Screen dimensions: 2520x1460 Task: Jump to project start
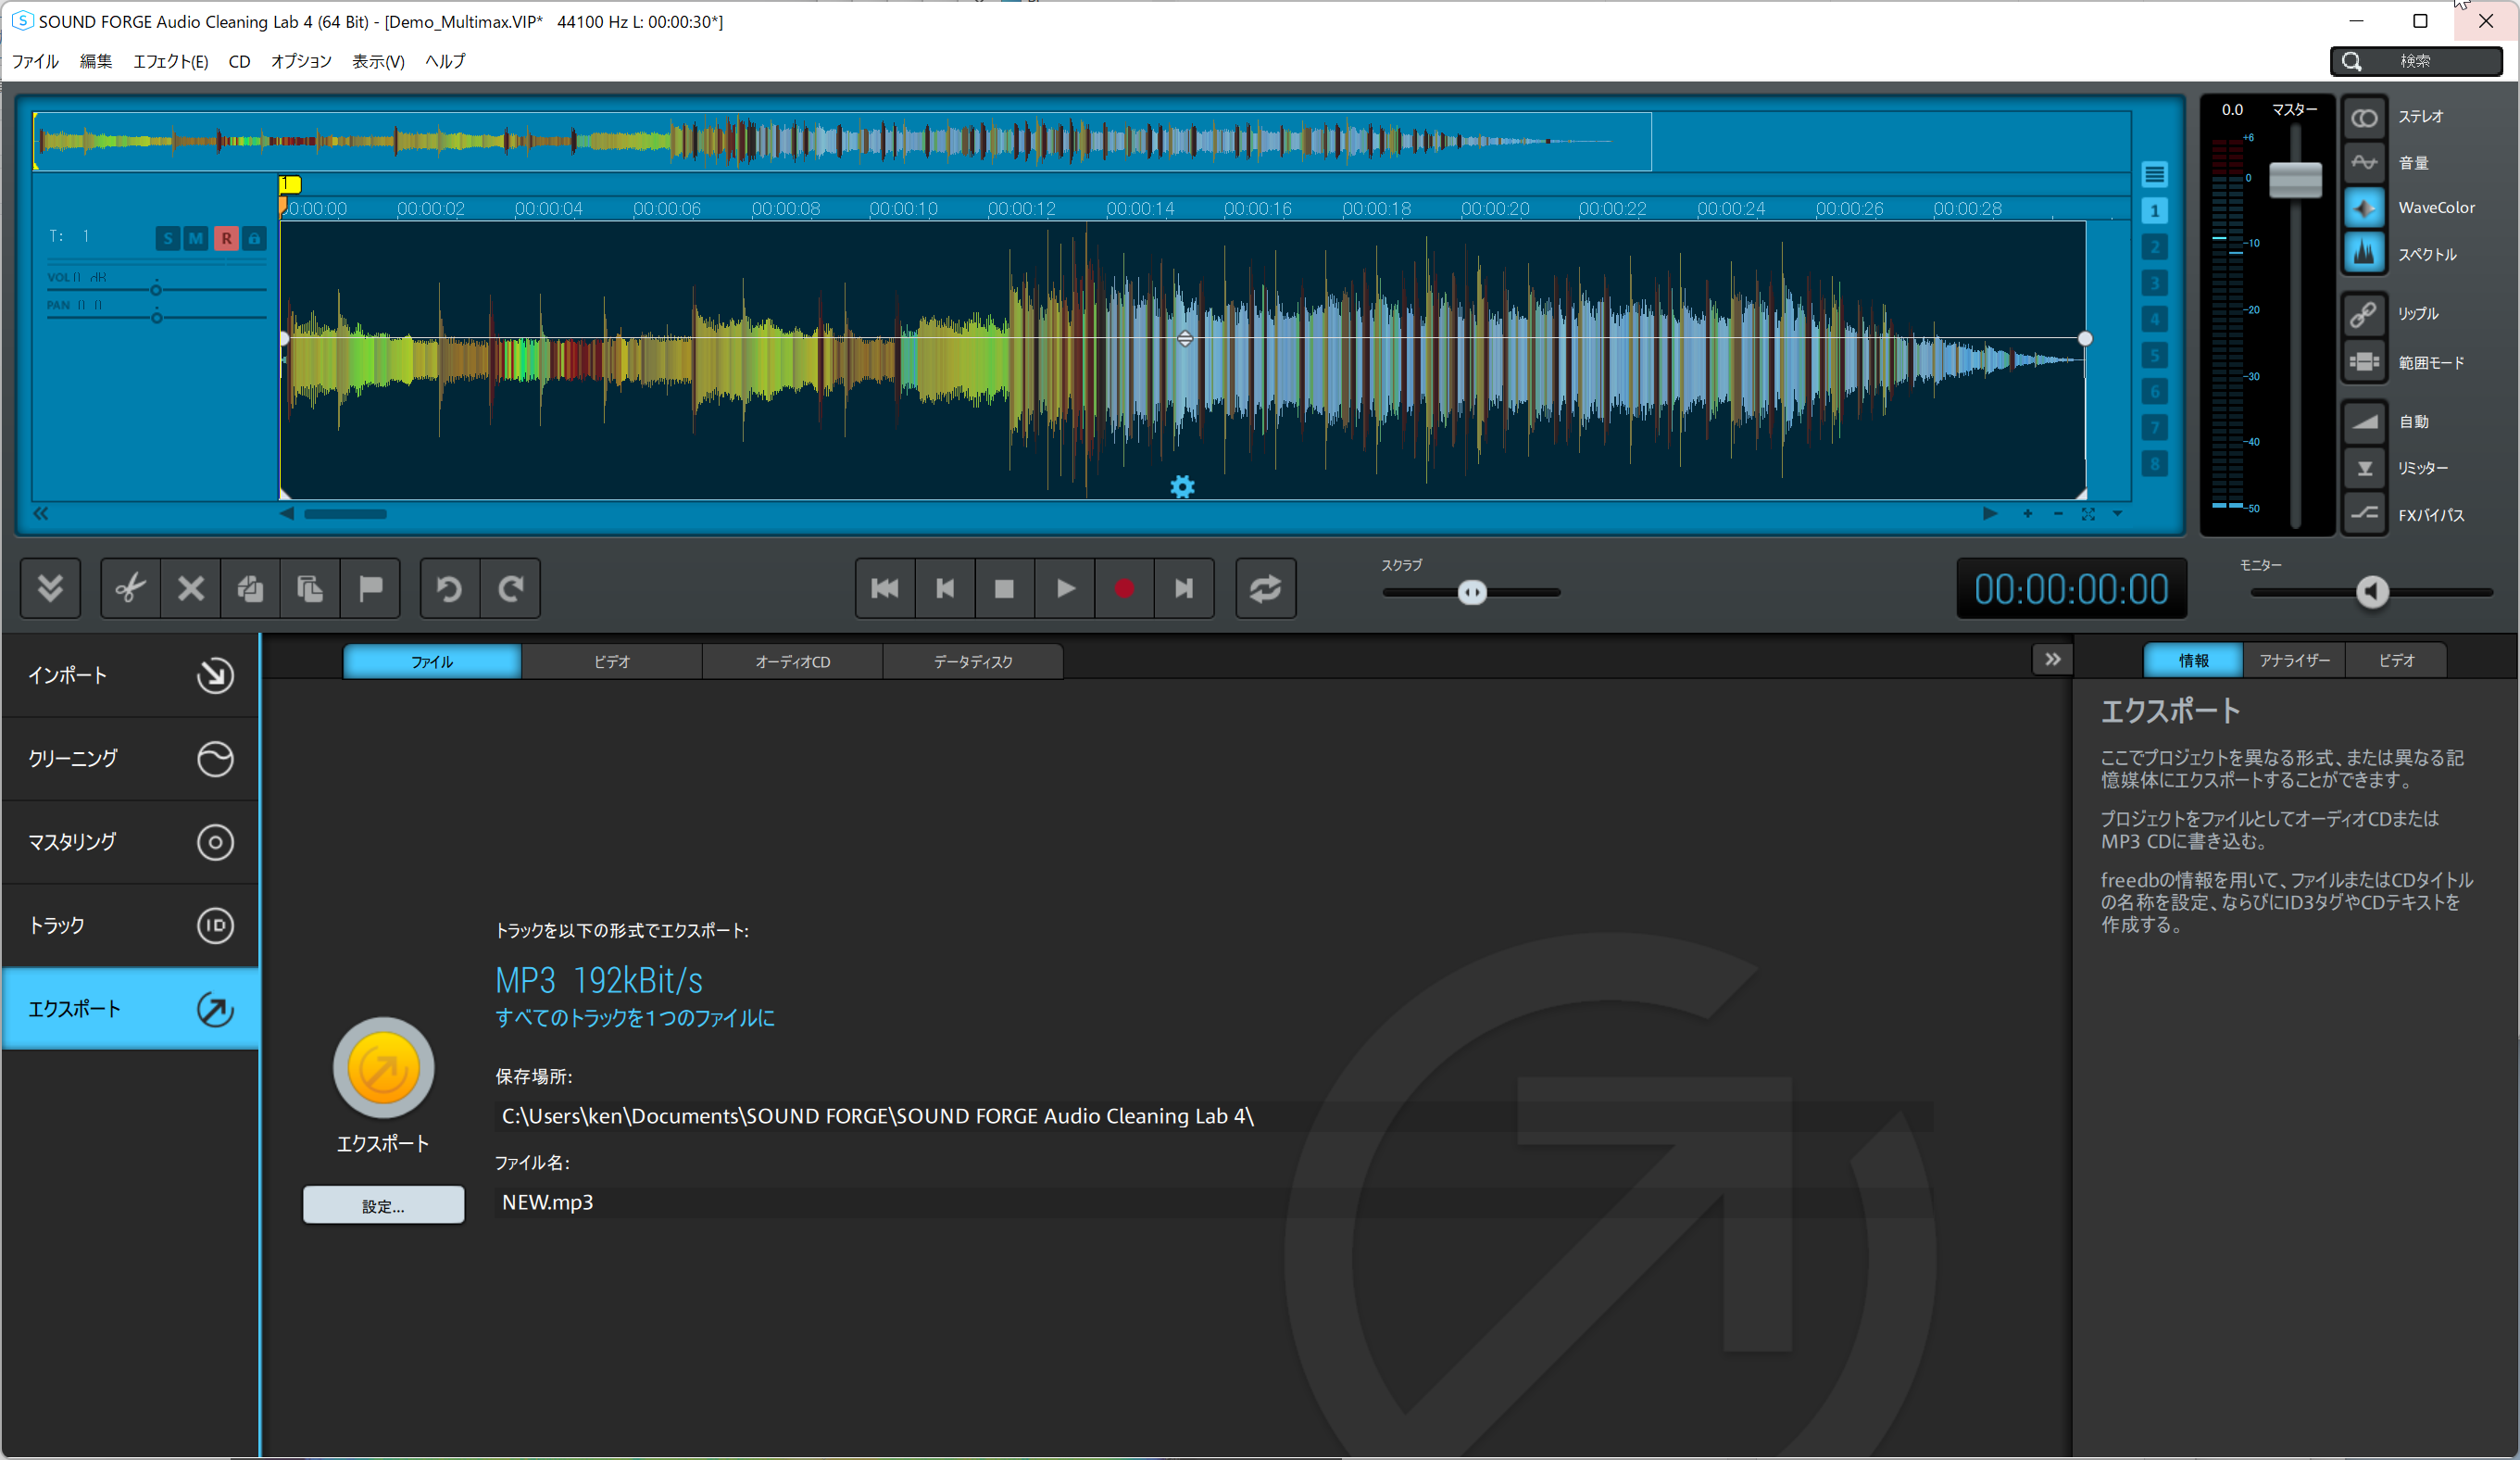(885, 588)
